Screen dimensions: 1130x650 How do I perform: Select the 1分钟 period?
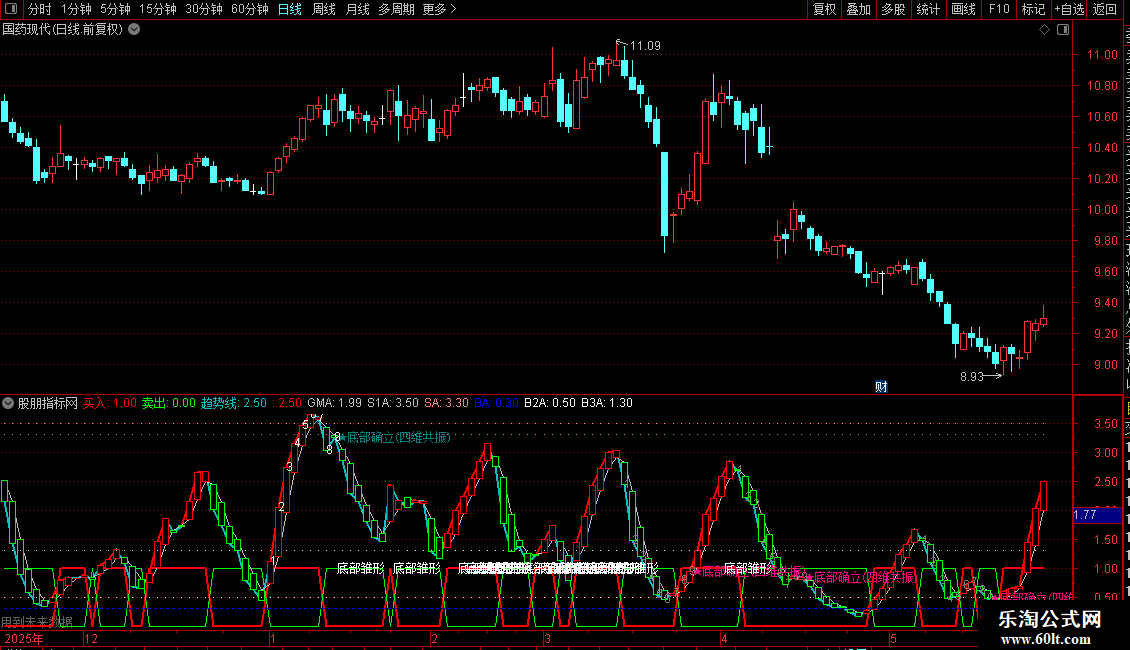pos(76,9)
